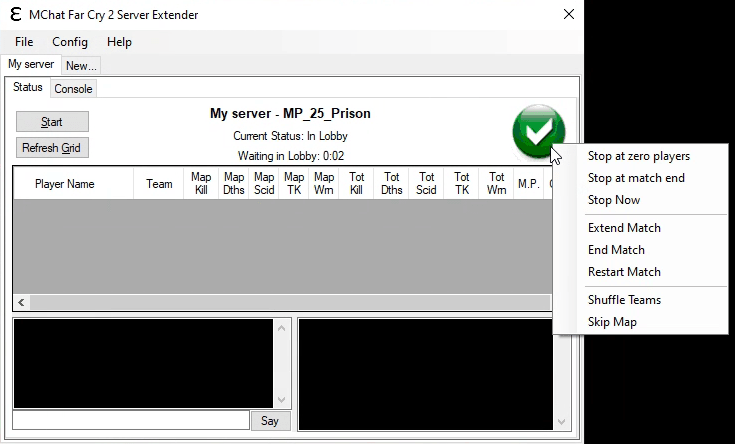Click the chat message input field
This screenshot has width=735, height=444.
[130, 421]
